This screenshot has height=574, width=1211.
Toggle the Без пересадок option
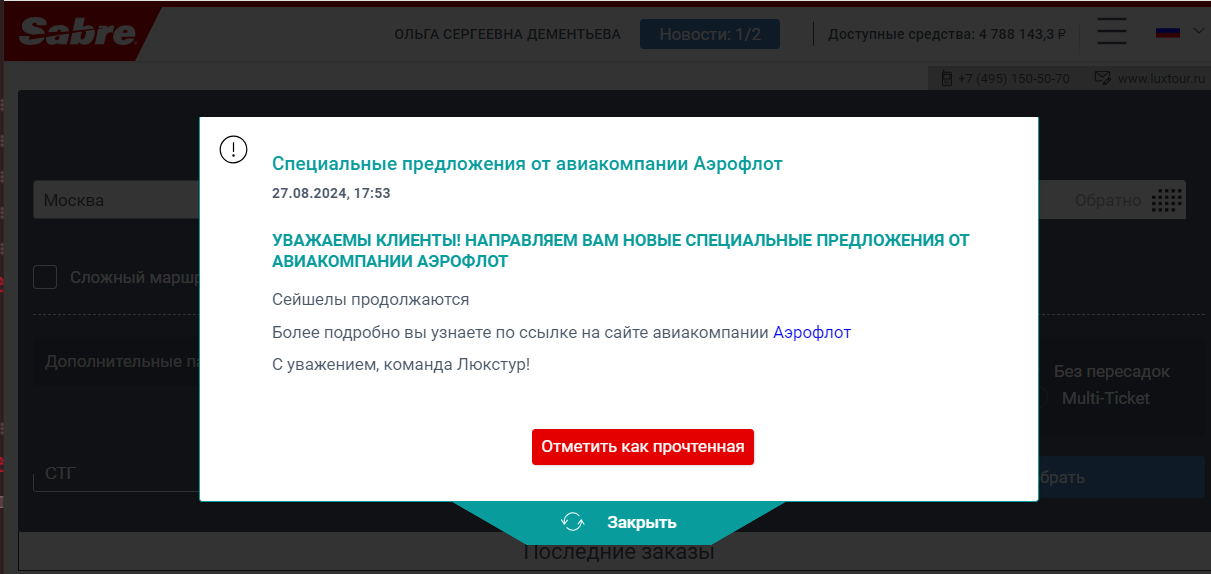[x=1111, y=372]
